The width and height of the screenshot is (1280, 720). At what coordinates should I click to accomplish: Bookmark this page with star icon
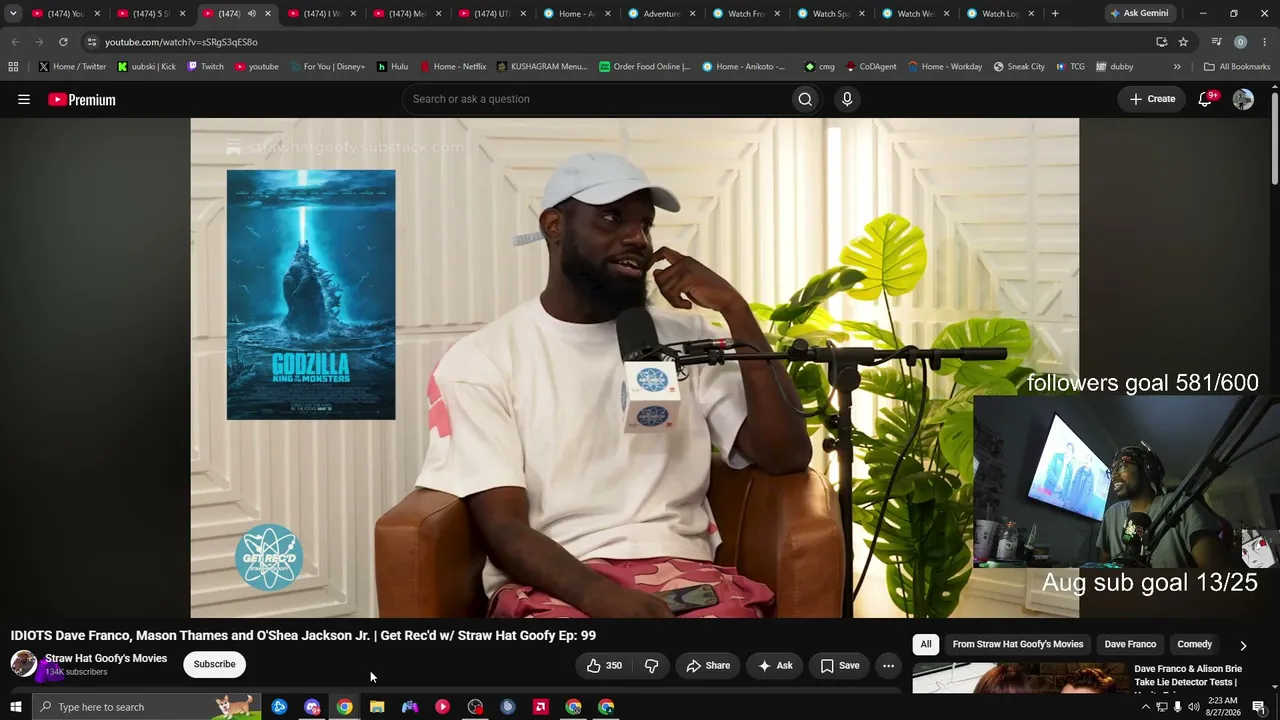(1183, 42)
